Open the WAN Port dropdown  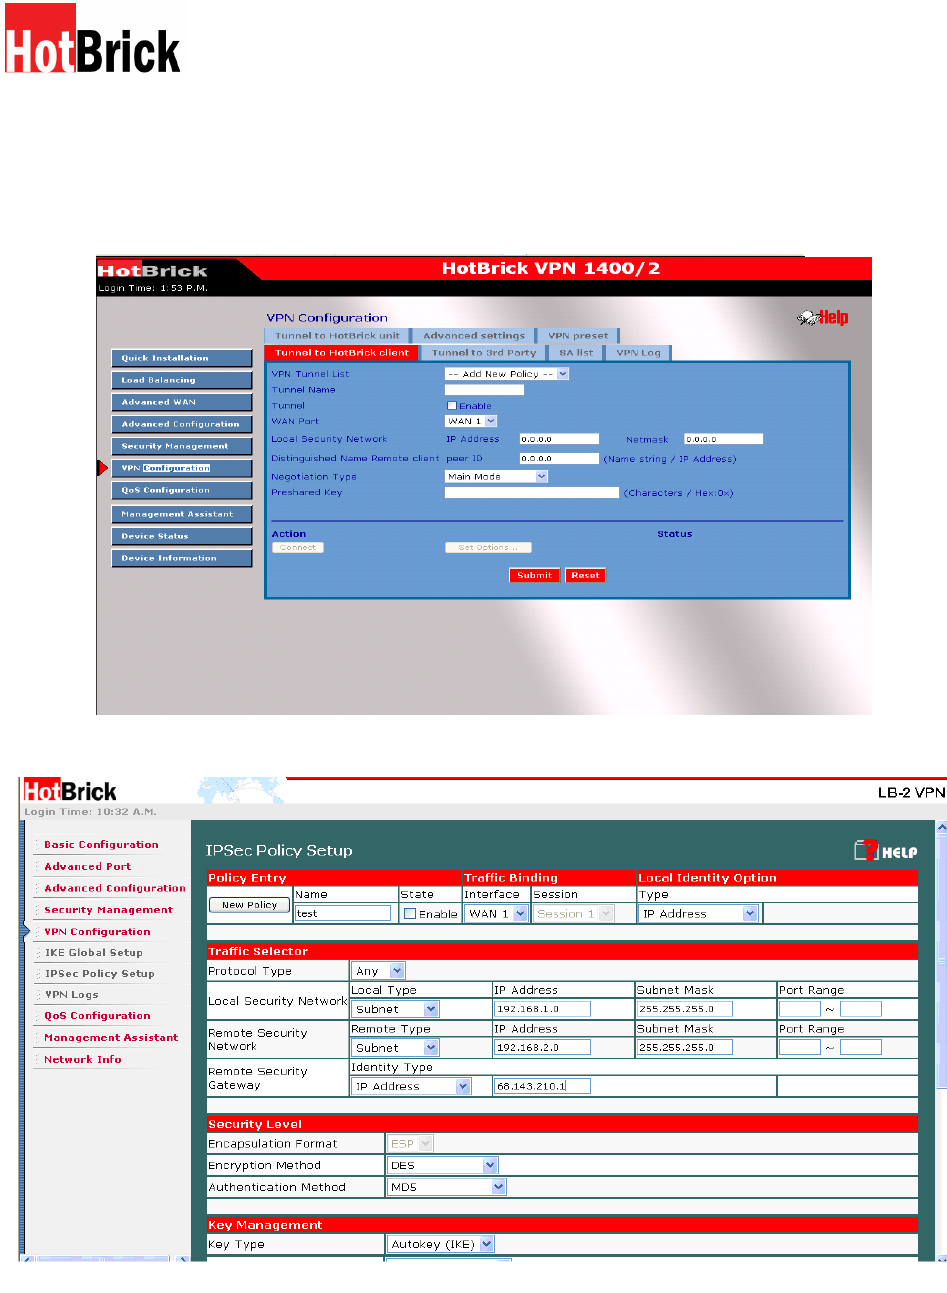[471, 421]
